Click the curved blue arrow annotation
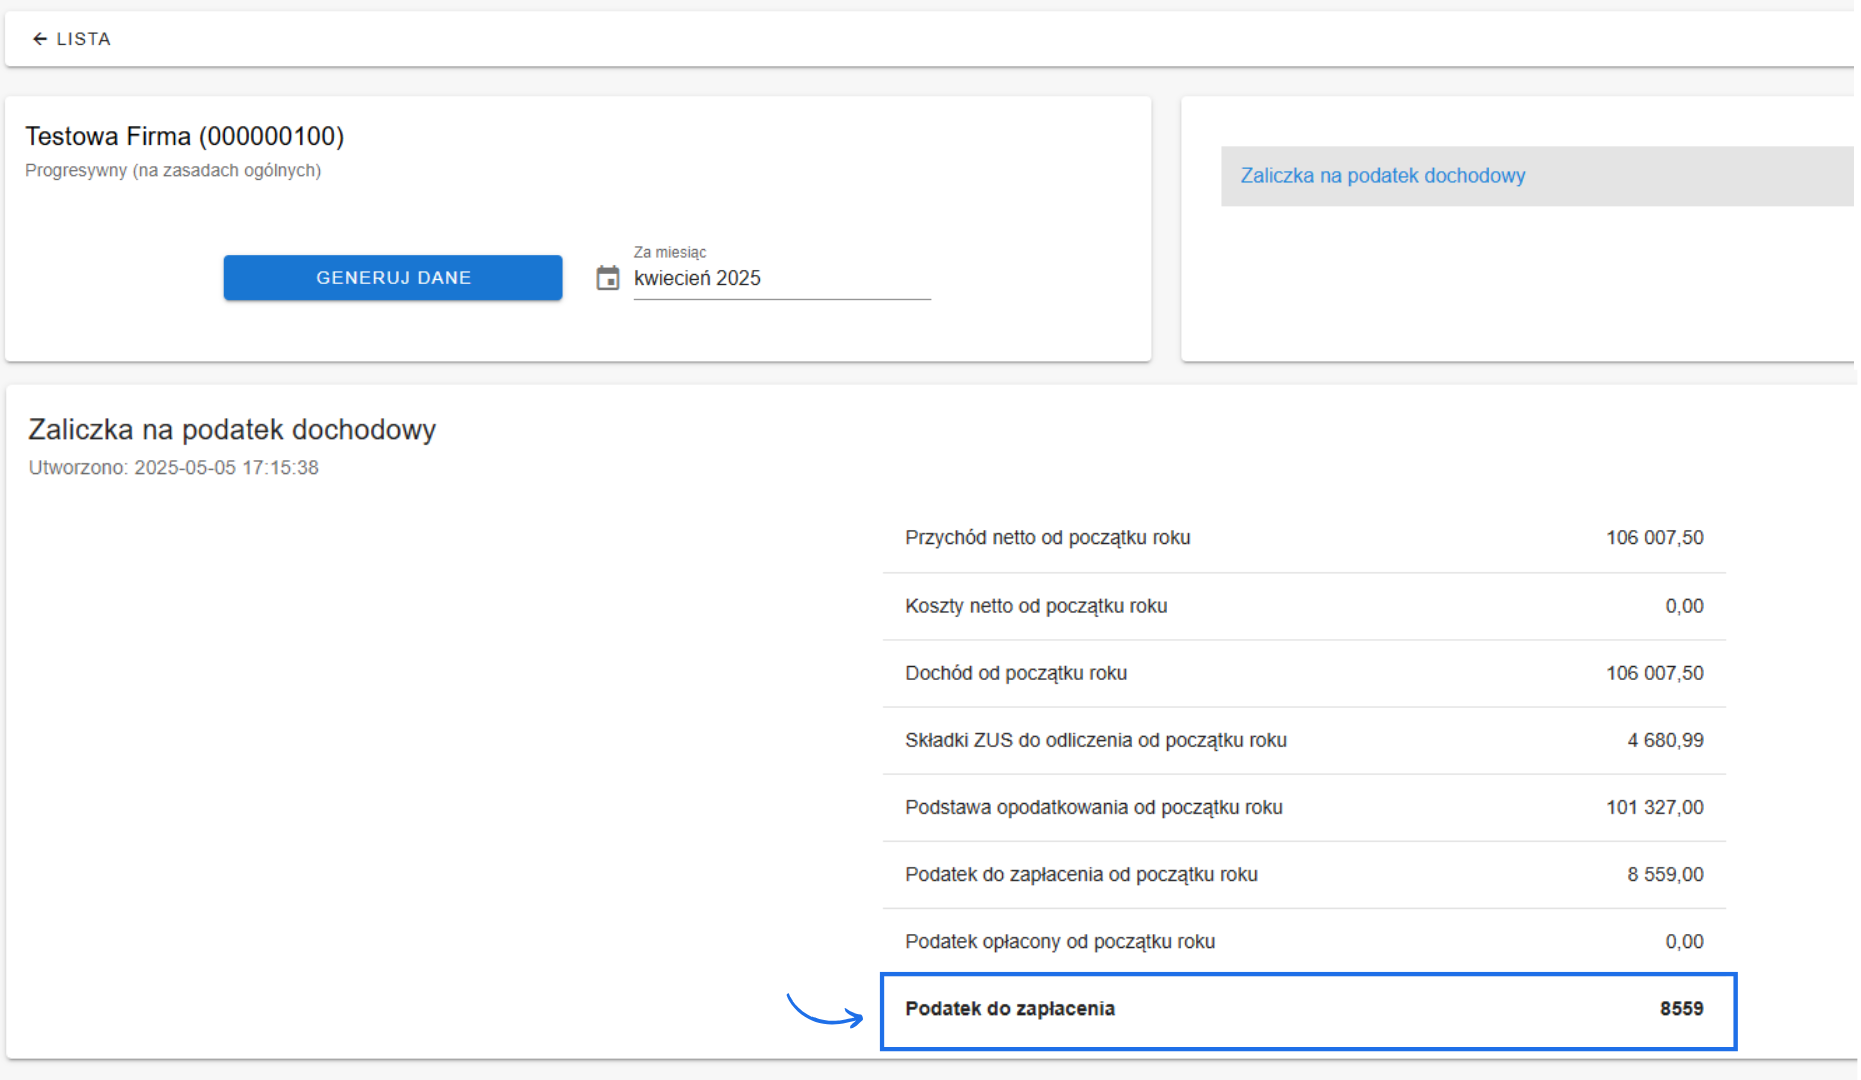Viewport: 1861px width, 1080px height. click(825, 1011)
